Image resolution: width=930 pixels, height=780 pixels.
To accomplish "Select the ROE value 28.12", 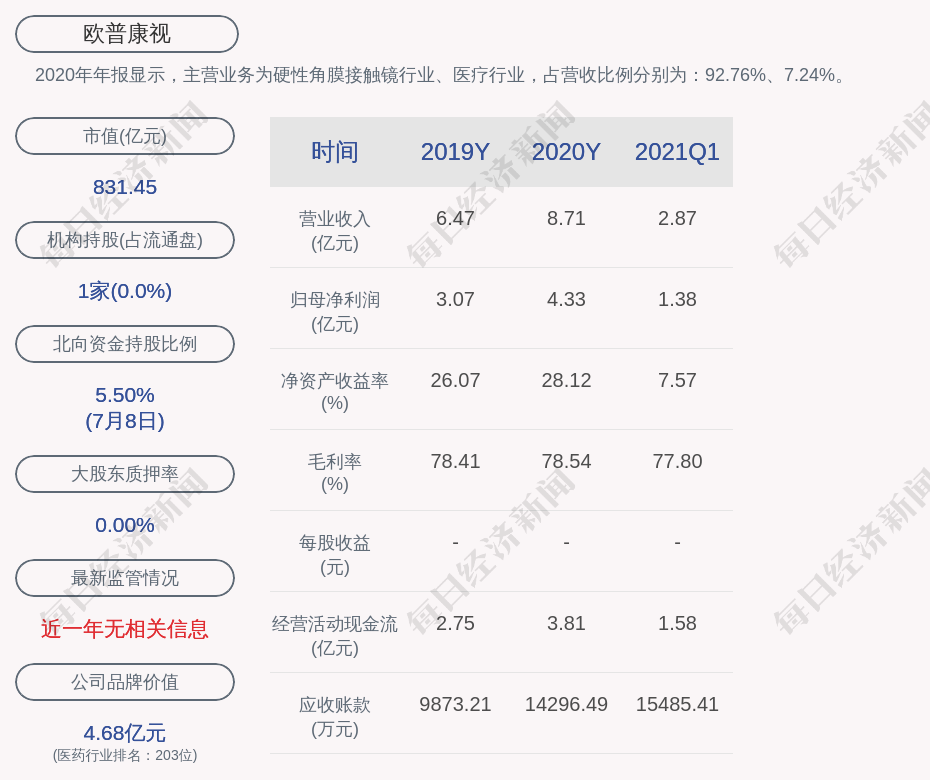I will (x=566, y=380).
